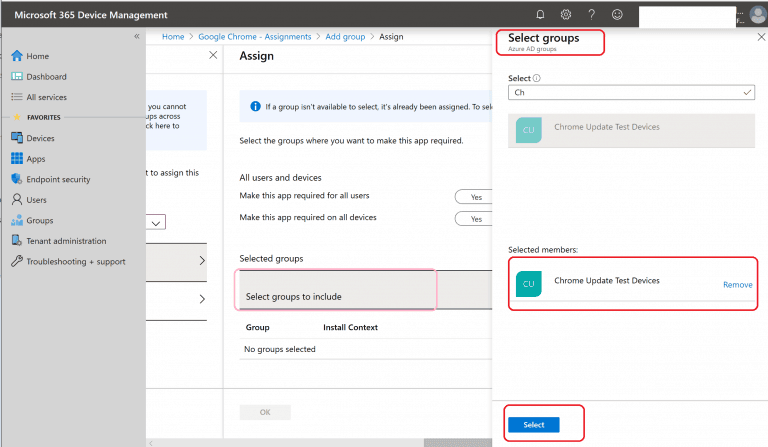
Task: Close the Select groups panel
Action: pyautogui.click(x=761, y=37)
